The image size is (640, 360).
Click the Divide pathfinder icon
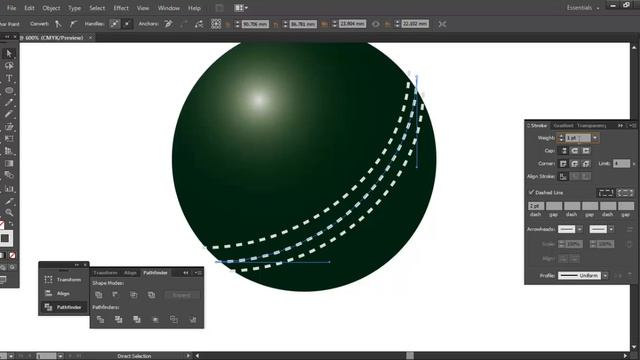click(100, 319)
